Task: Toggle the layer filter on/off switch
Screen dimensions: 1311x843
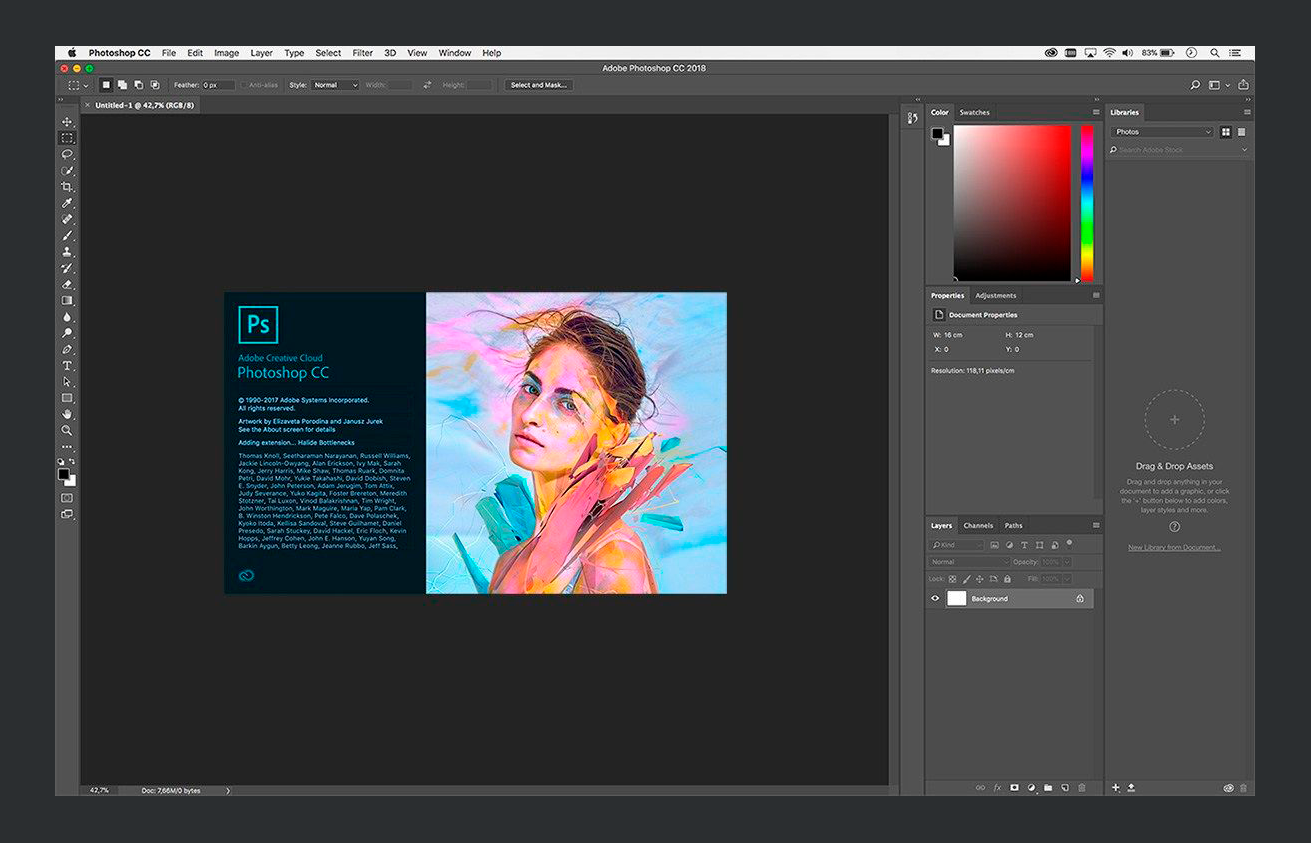Action: (x=1069, y=543)
